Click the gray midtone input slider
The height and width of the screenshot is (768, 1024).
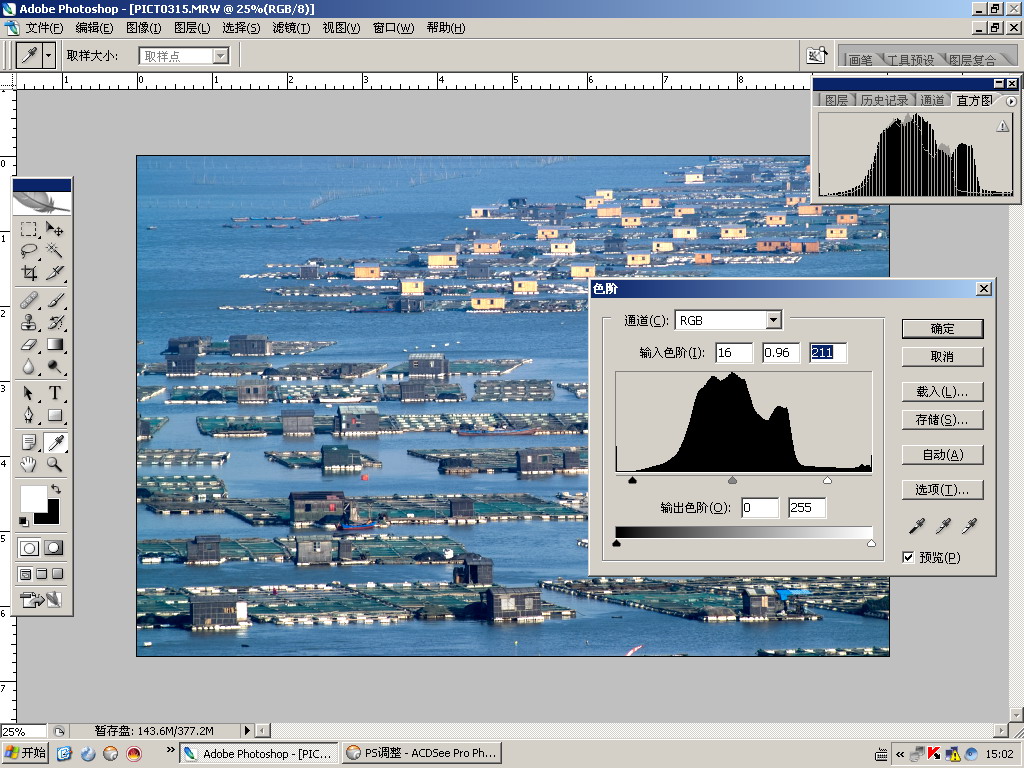pyautogui.click(x=733, y=481)
